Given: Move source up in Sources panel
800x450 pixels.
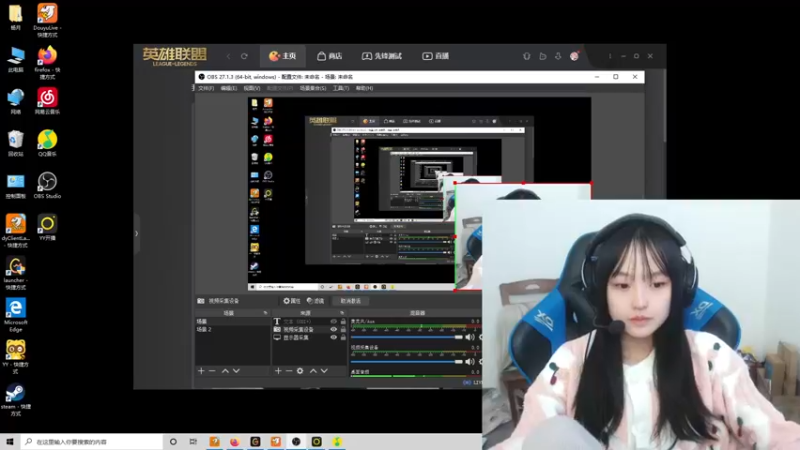Looking at the screenshot, I should (313, 371).
